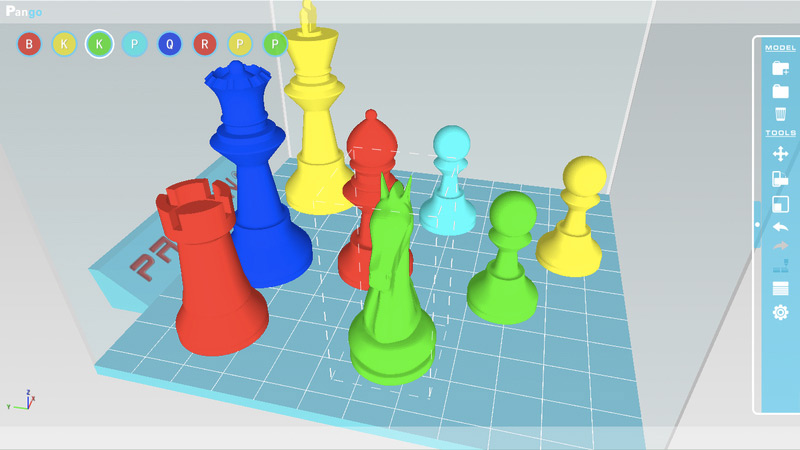The width and height of the screenshot is (800, 450).
Task: Select the Move tool with four arrows
Action: tap(780, 154)
